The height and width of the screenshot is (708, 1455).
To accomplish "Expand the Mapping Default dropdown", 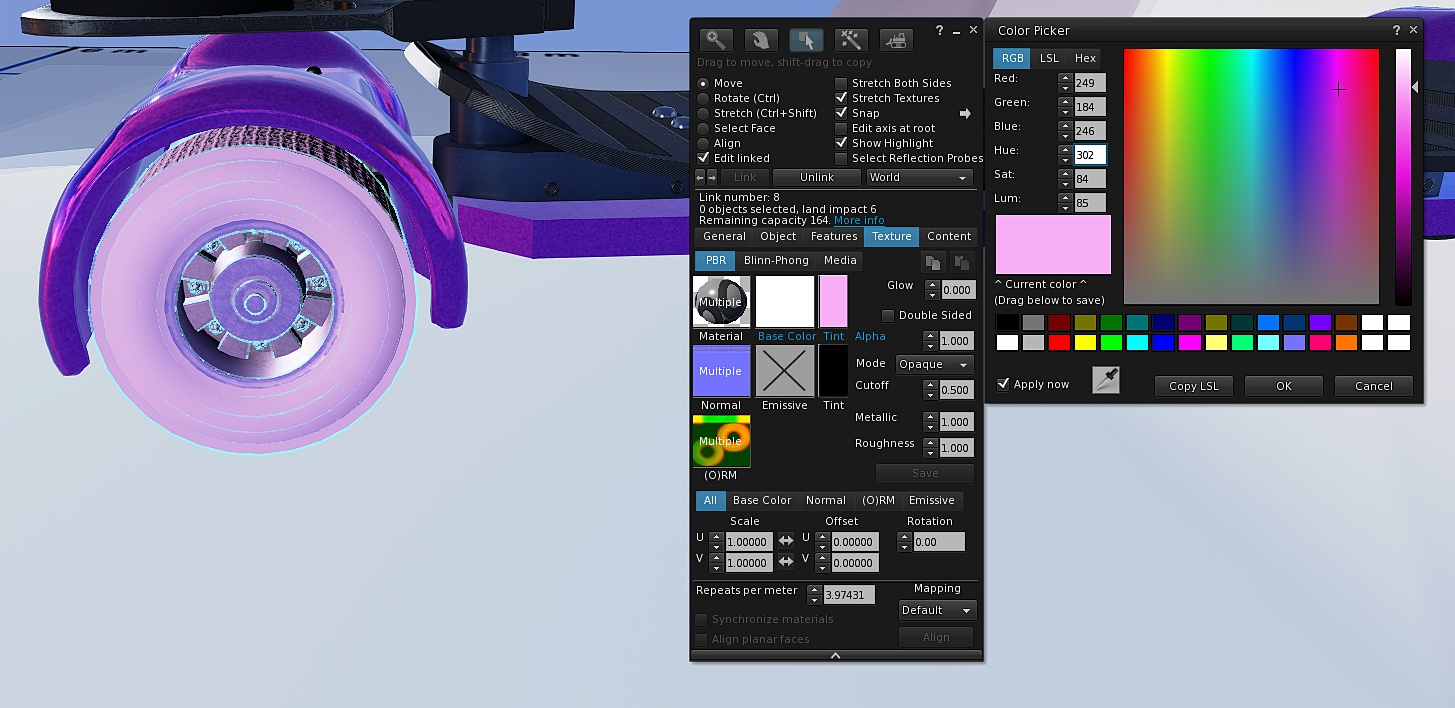I will pos(936,610).
